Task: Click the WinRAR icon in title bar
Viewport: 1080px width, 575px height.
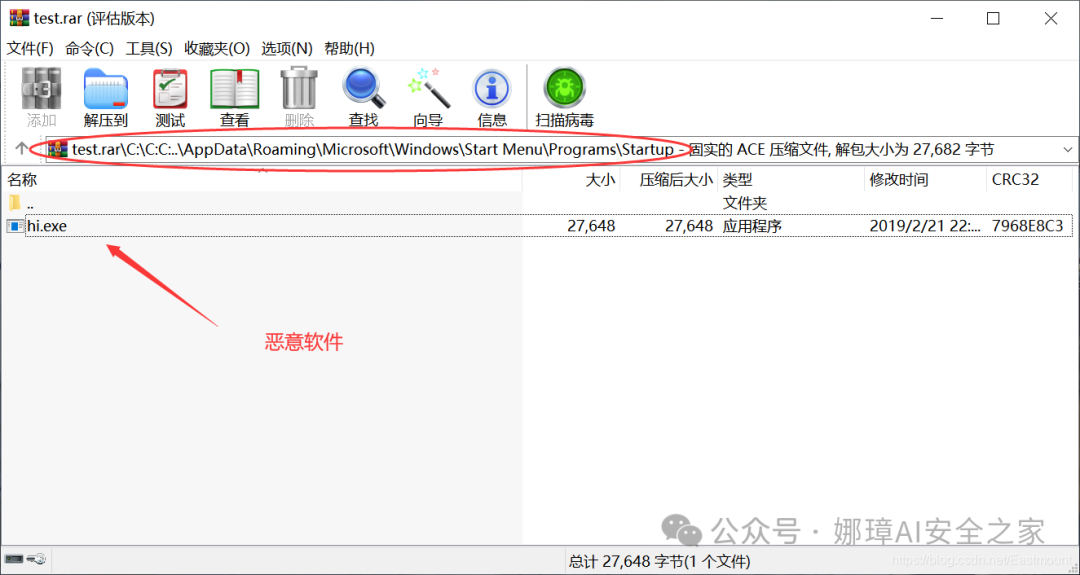Action: (19, 18)
